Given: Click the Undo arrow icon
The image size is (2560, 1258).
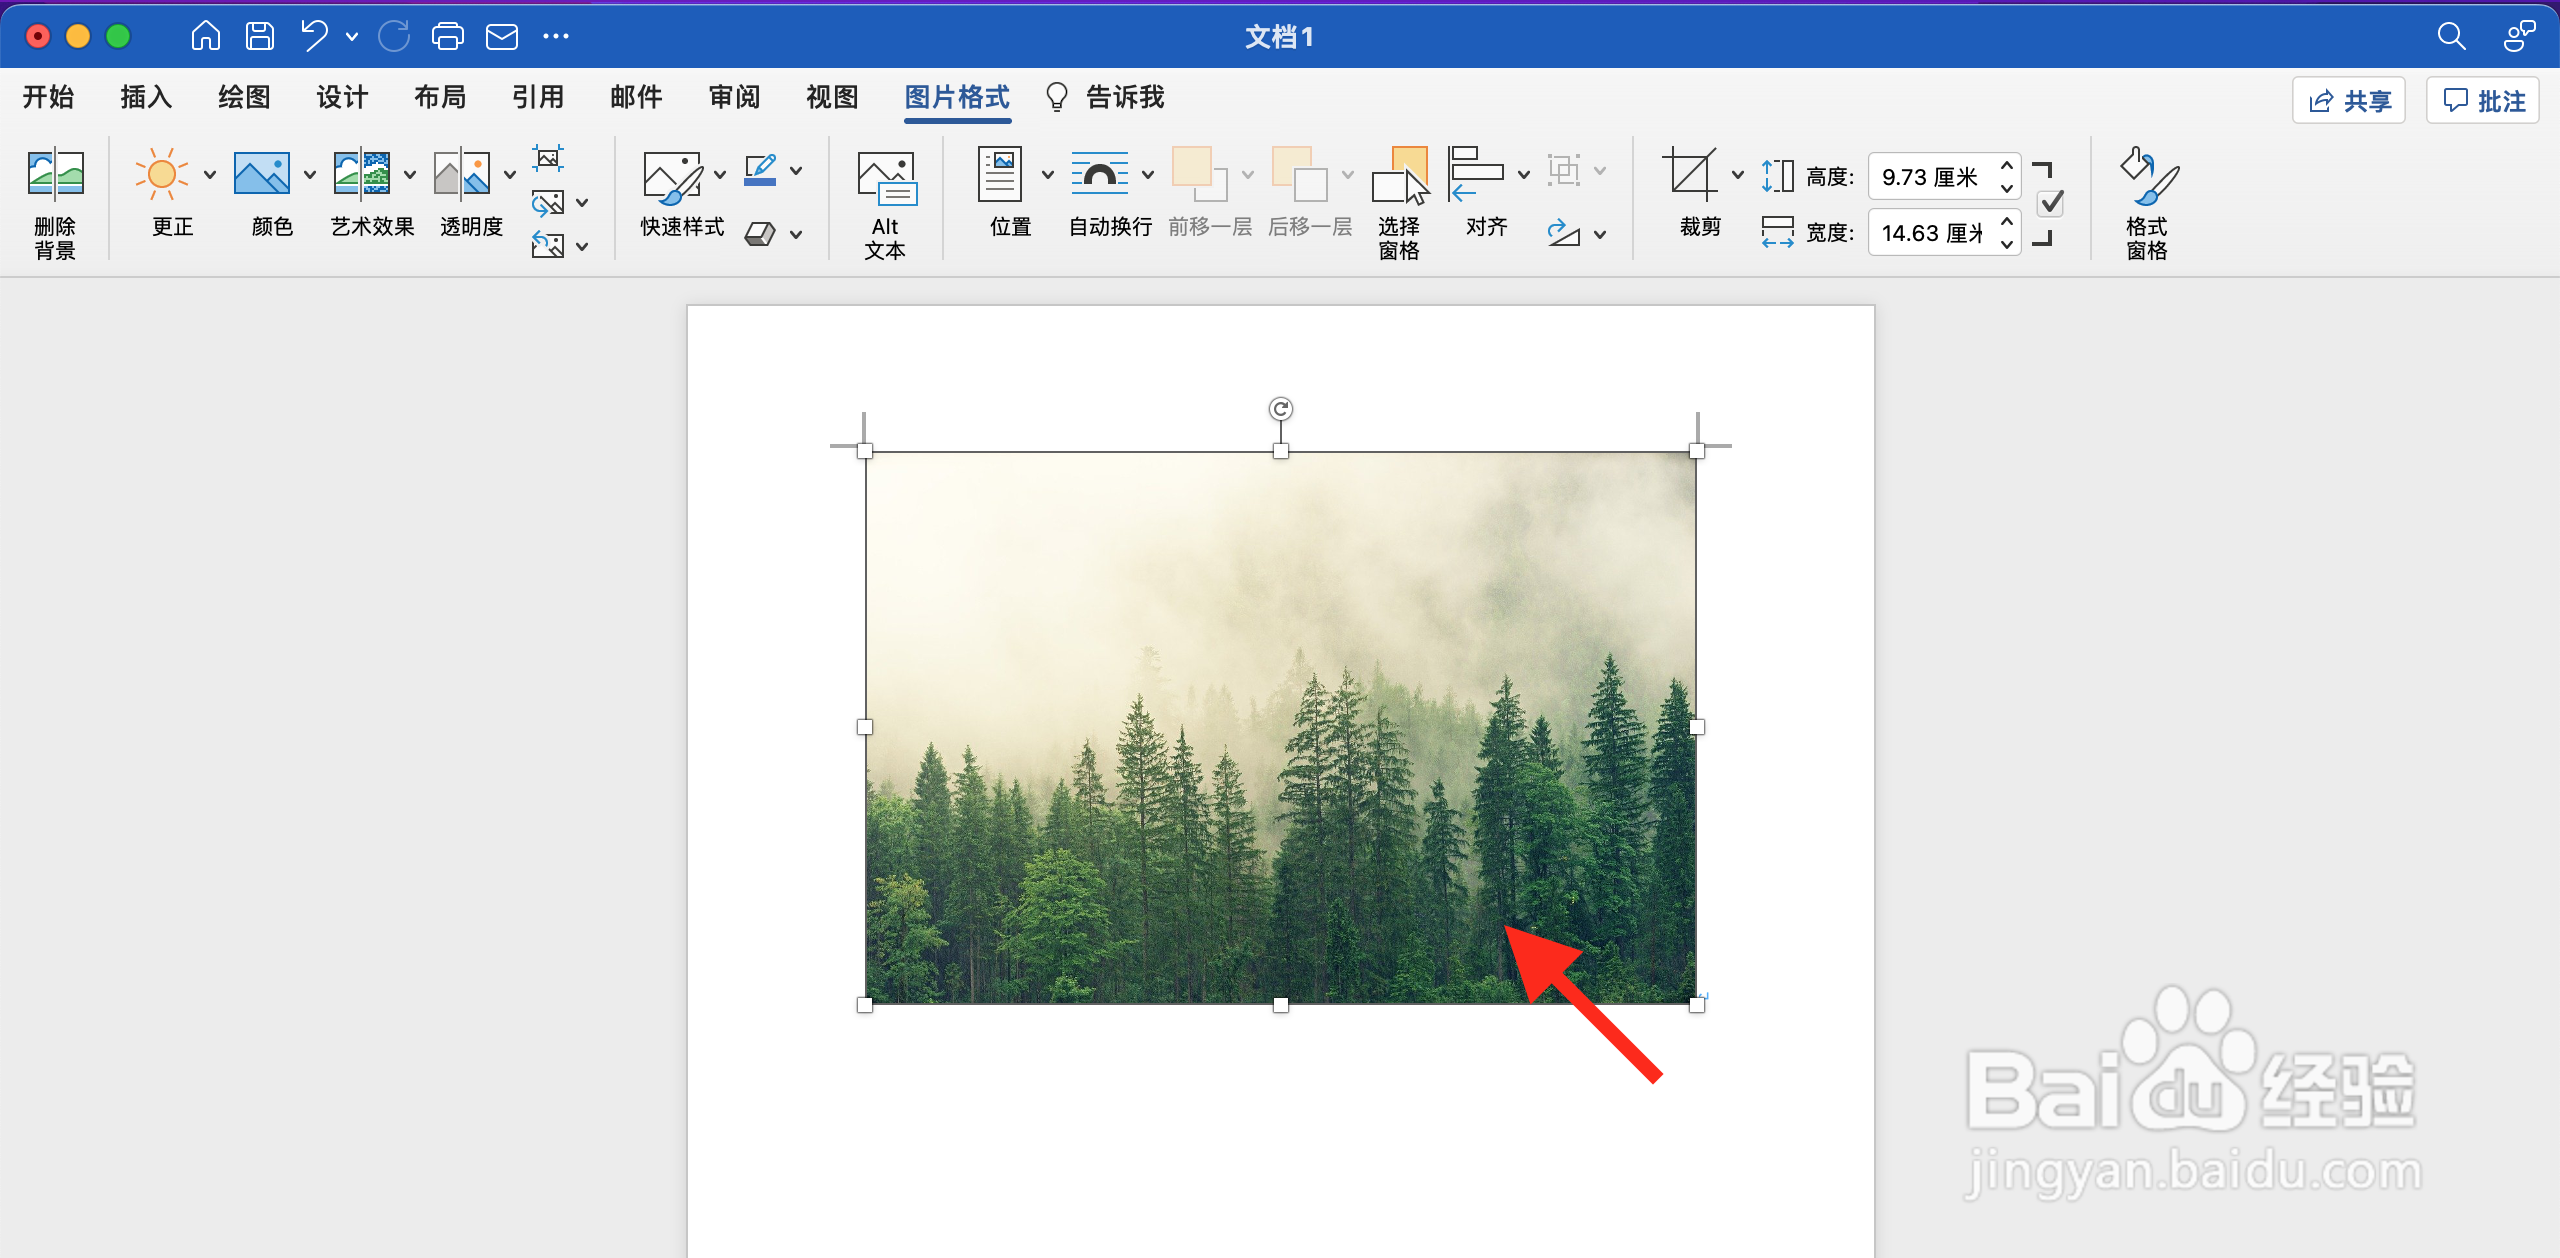Looking at the screenshot, I should 314,36.
